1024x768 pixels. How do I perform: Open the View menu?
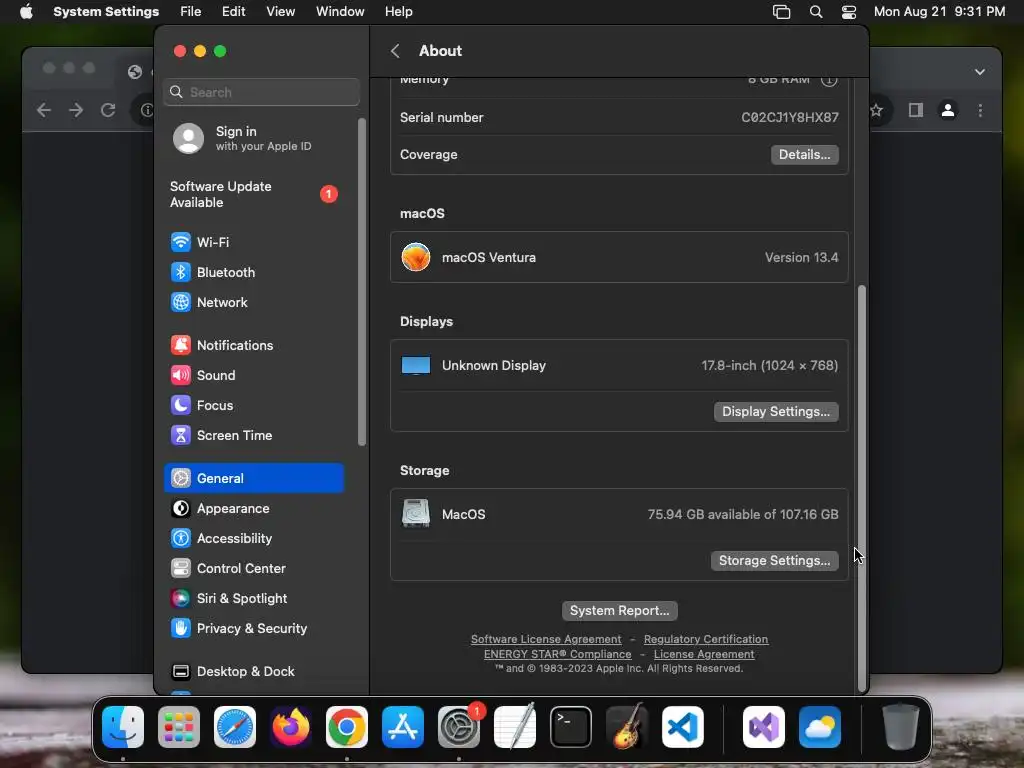tap(280, 12)
